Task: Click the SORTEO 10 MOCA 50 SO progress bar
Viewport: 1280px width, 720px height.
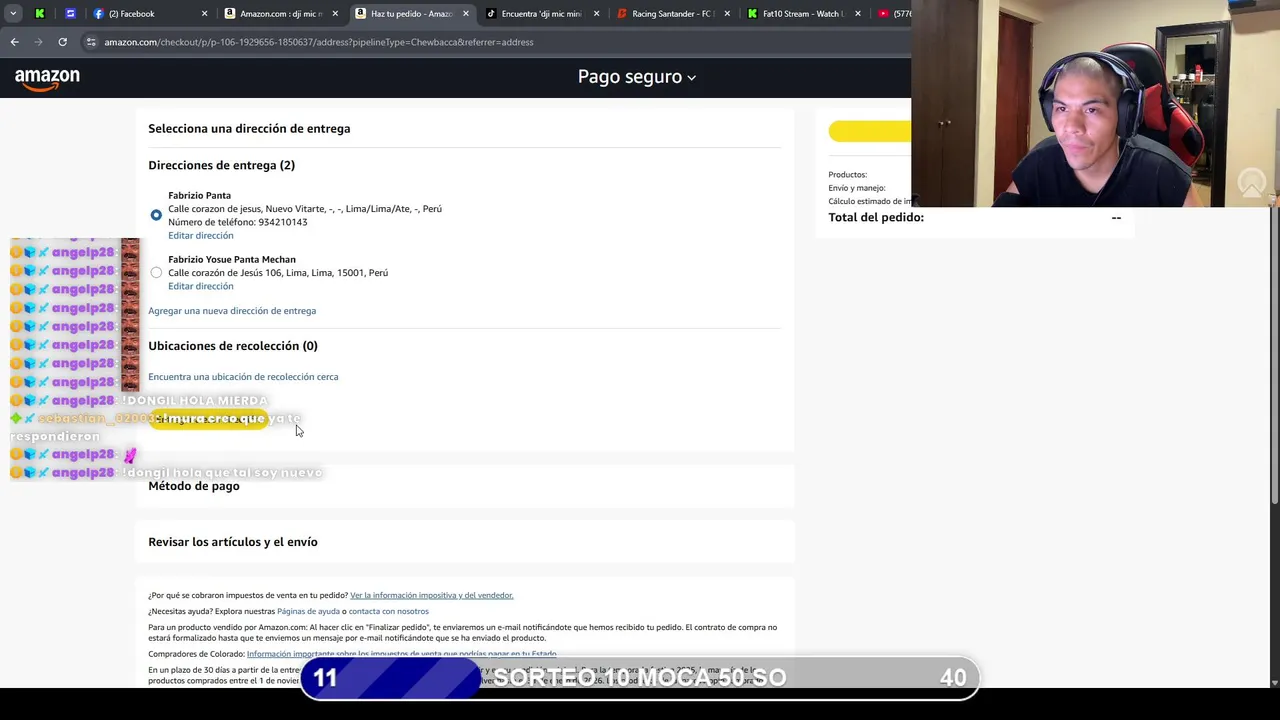Action: pyautogui.click(x=640, y=677)
